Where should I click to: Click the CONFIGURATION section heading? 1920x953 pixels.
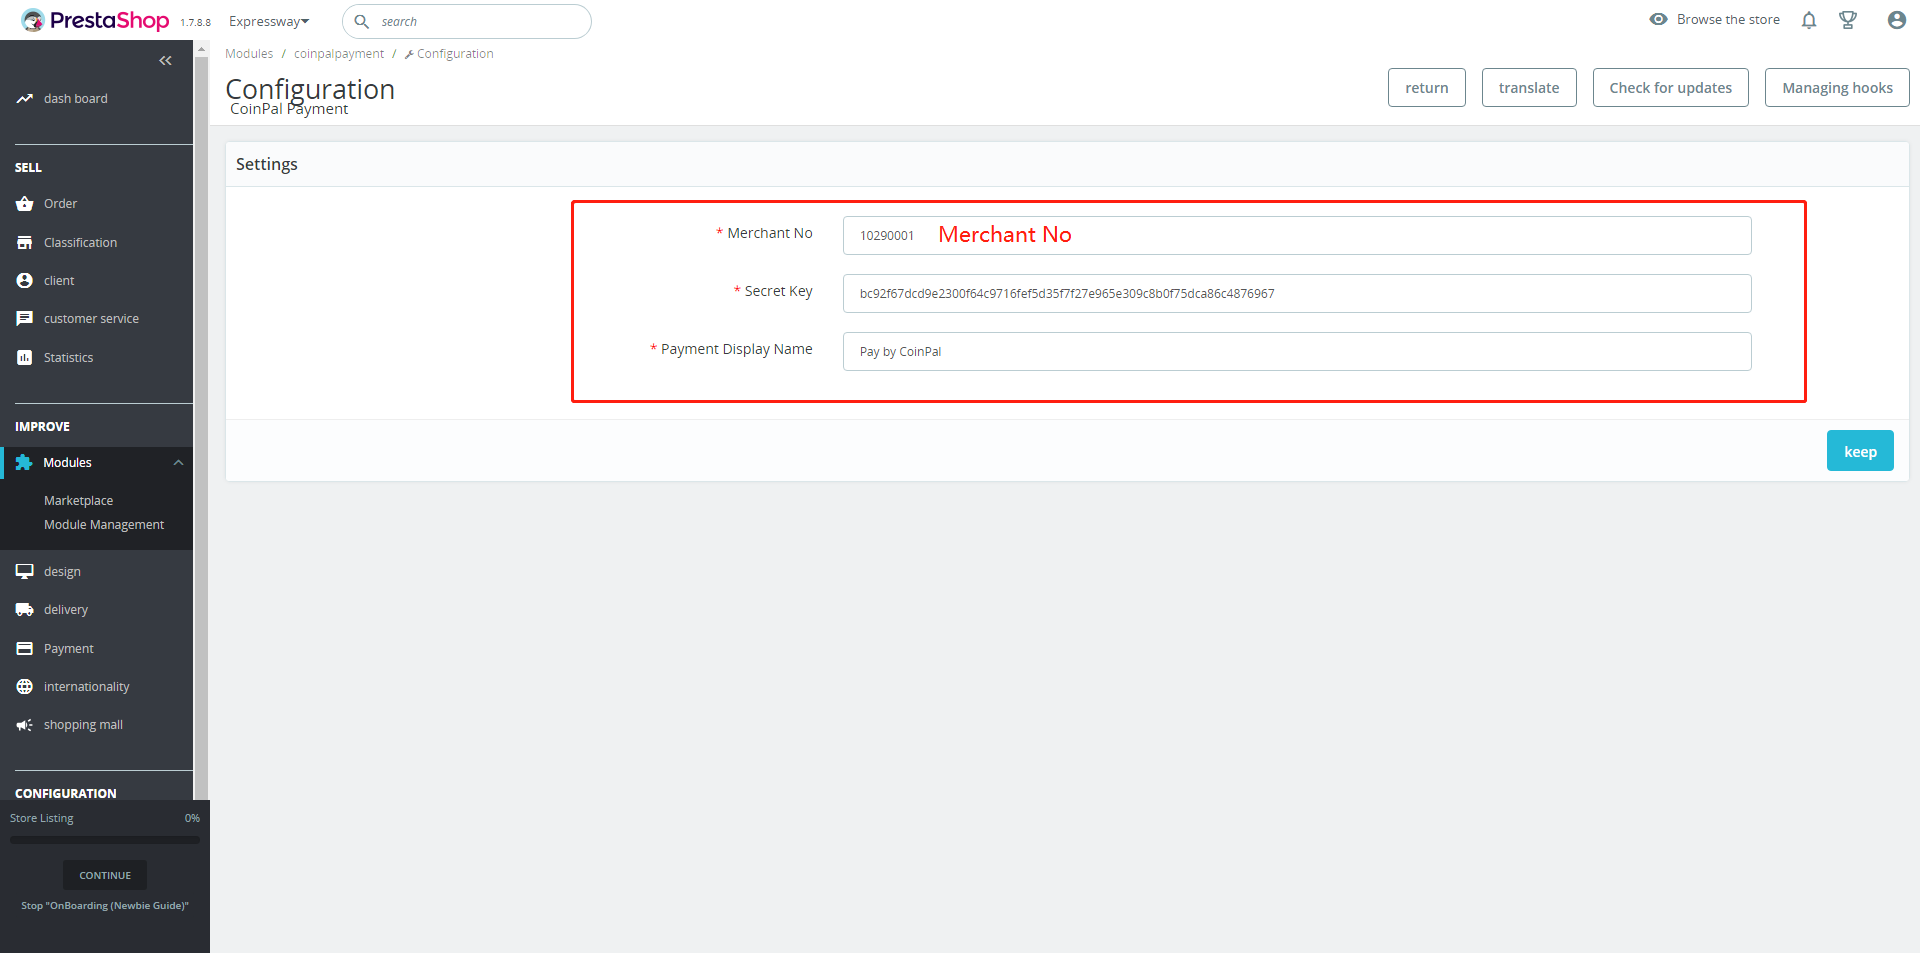coord(65,793)
